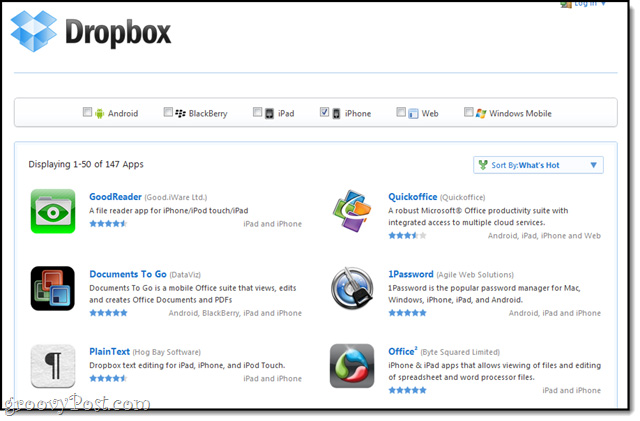Click the '(Byte Squared Limited)' developer text
Image resolution: width=640 pixels, height=421 pixels.
pos(460,352)
